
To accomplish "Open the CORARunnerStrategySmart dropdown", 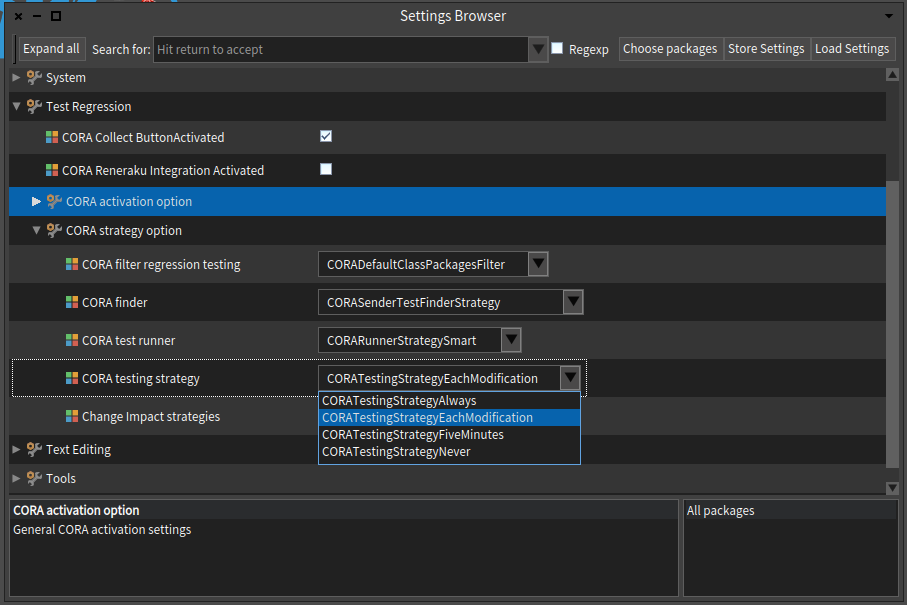I will [x=511, y=340].
